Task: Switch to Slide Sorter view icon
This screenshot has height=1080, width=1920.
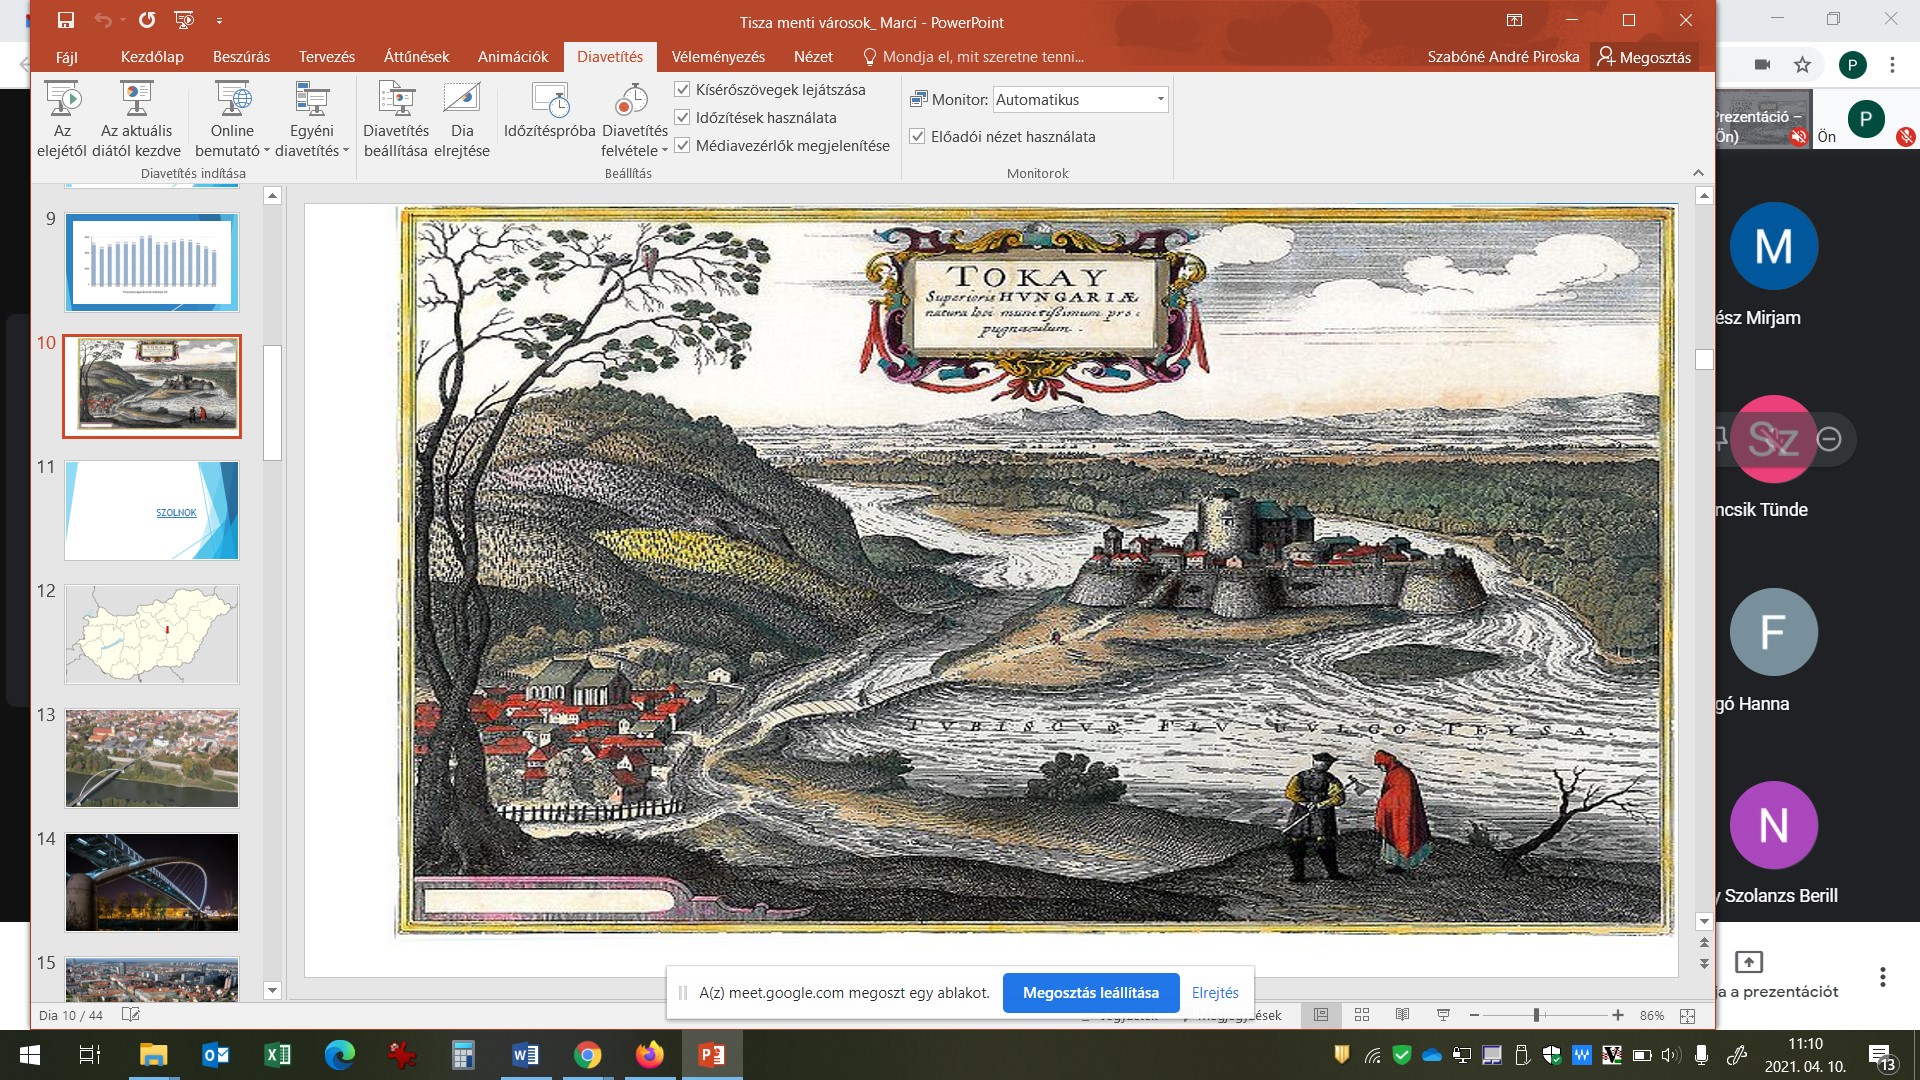Action: click(x=1362, y=1015)
